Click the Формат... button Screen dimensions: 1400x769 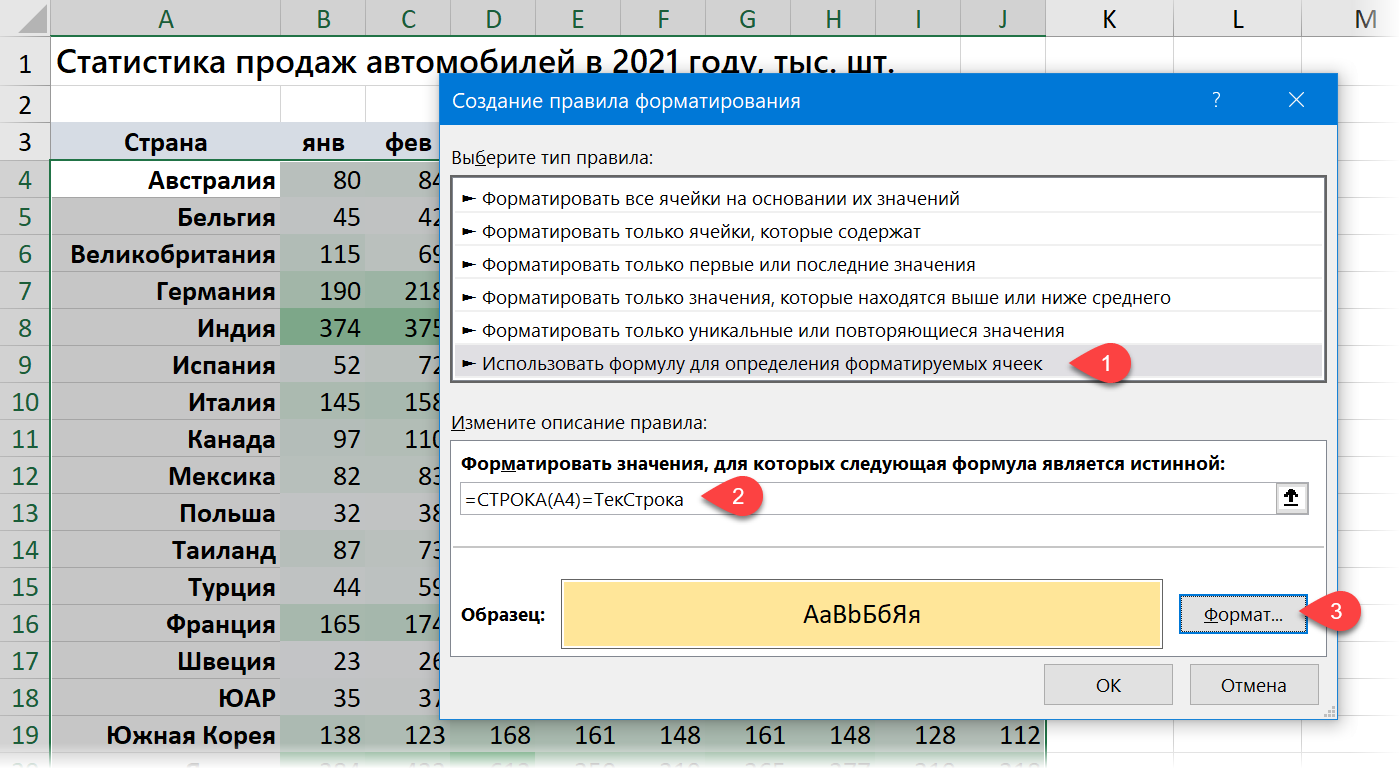tap(1243, 615)
